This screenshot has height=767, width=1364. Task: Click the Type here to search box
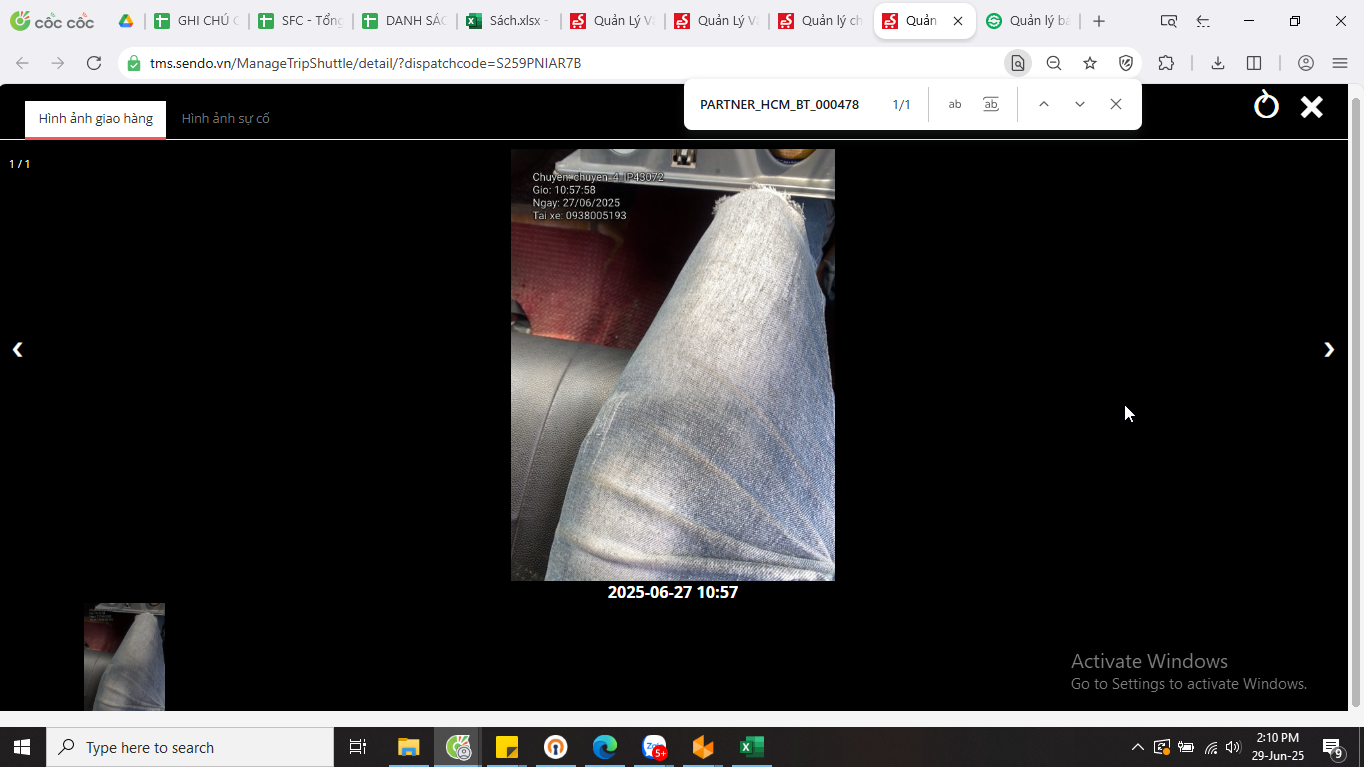click(190, 747)
